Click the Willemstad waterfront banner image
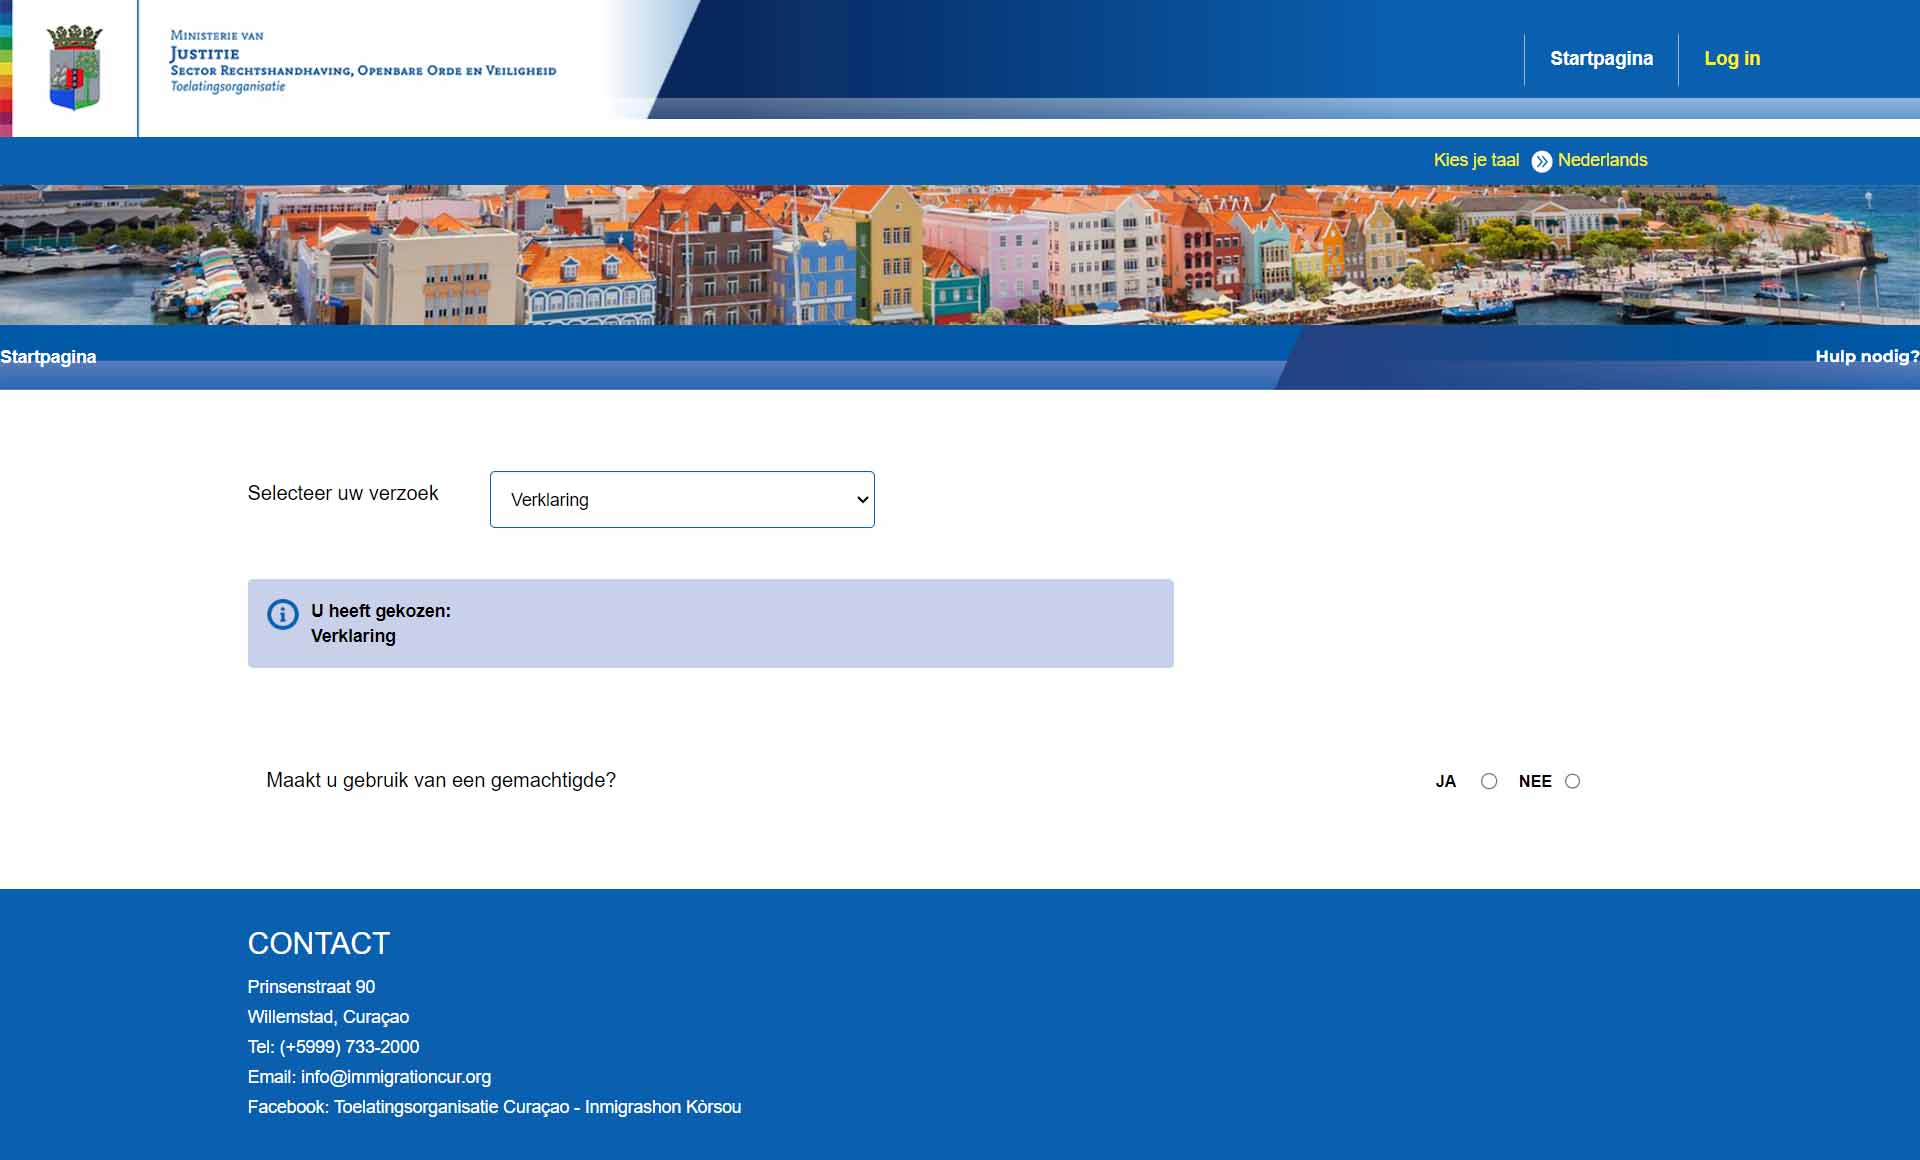 coord(960,255)
